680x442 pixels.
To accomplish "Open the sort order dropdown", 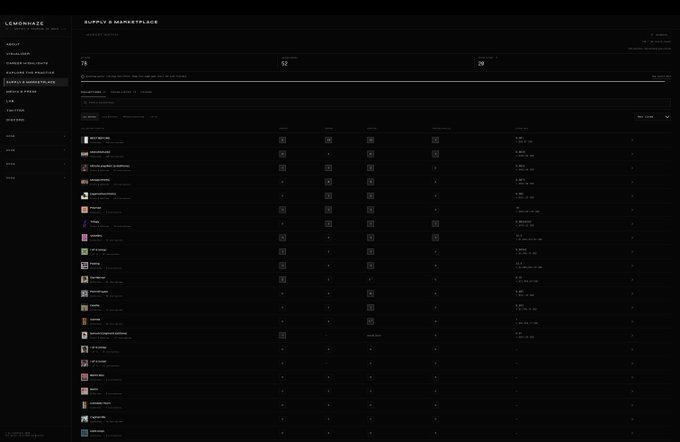I will point(653,117).
